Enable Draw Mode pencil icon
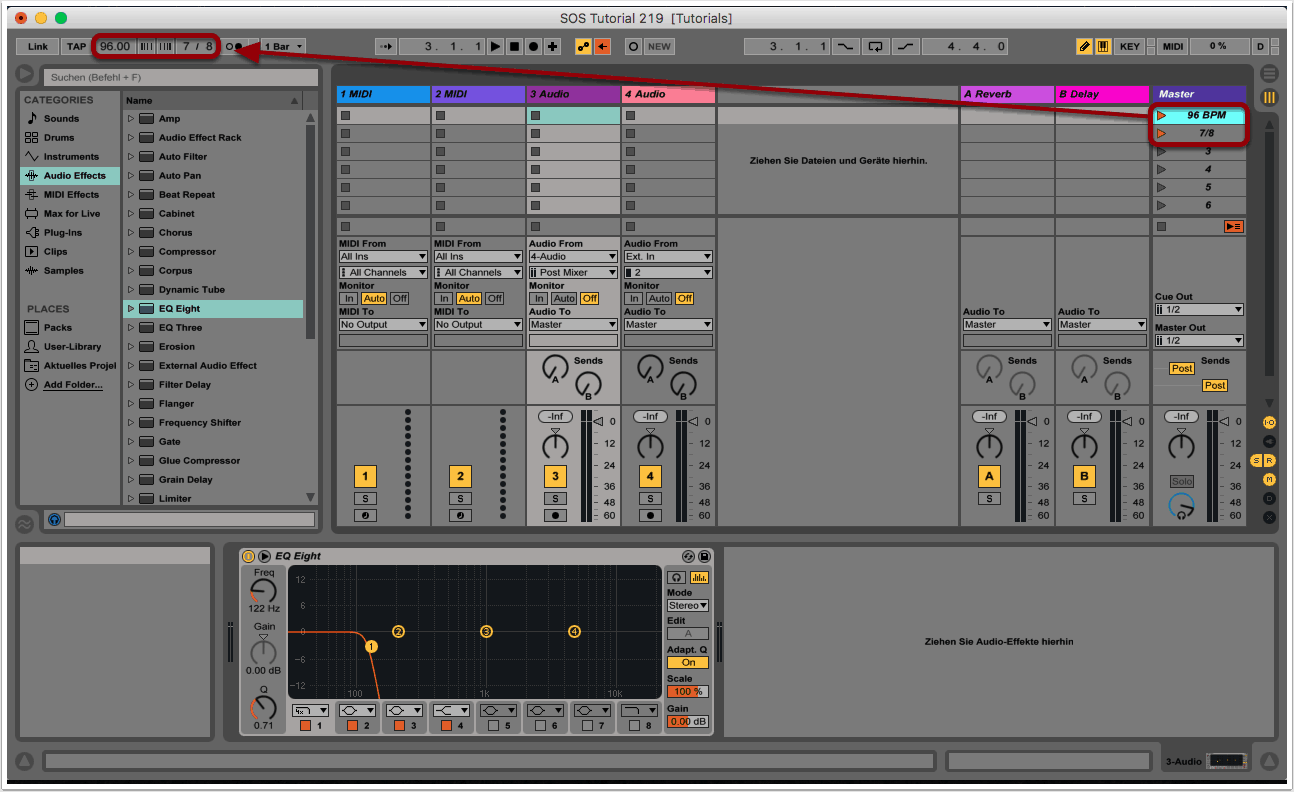This screenshot has width=1294, height=792. (1084, 47)
